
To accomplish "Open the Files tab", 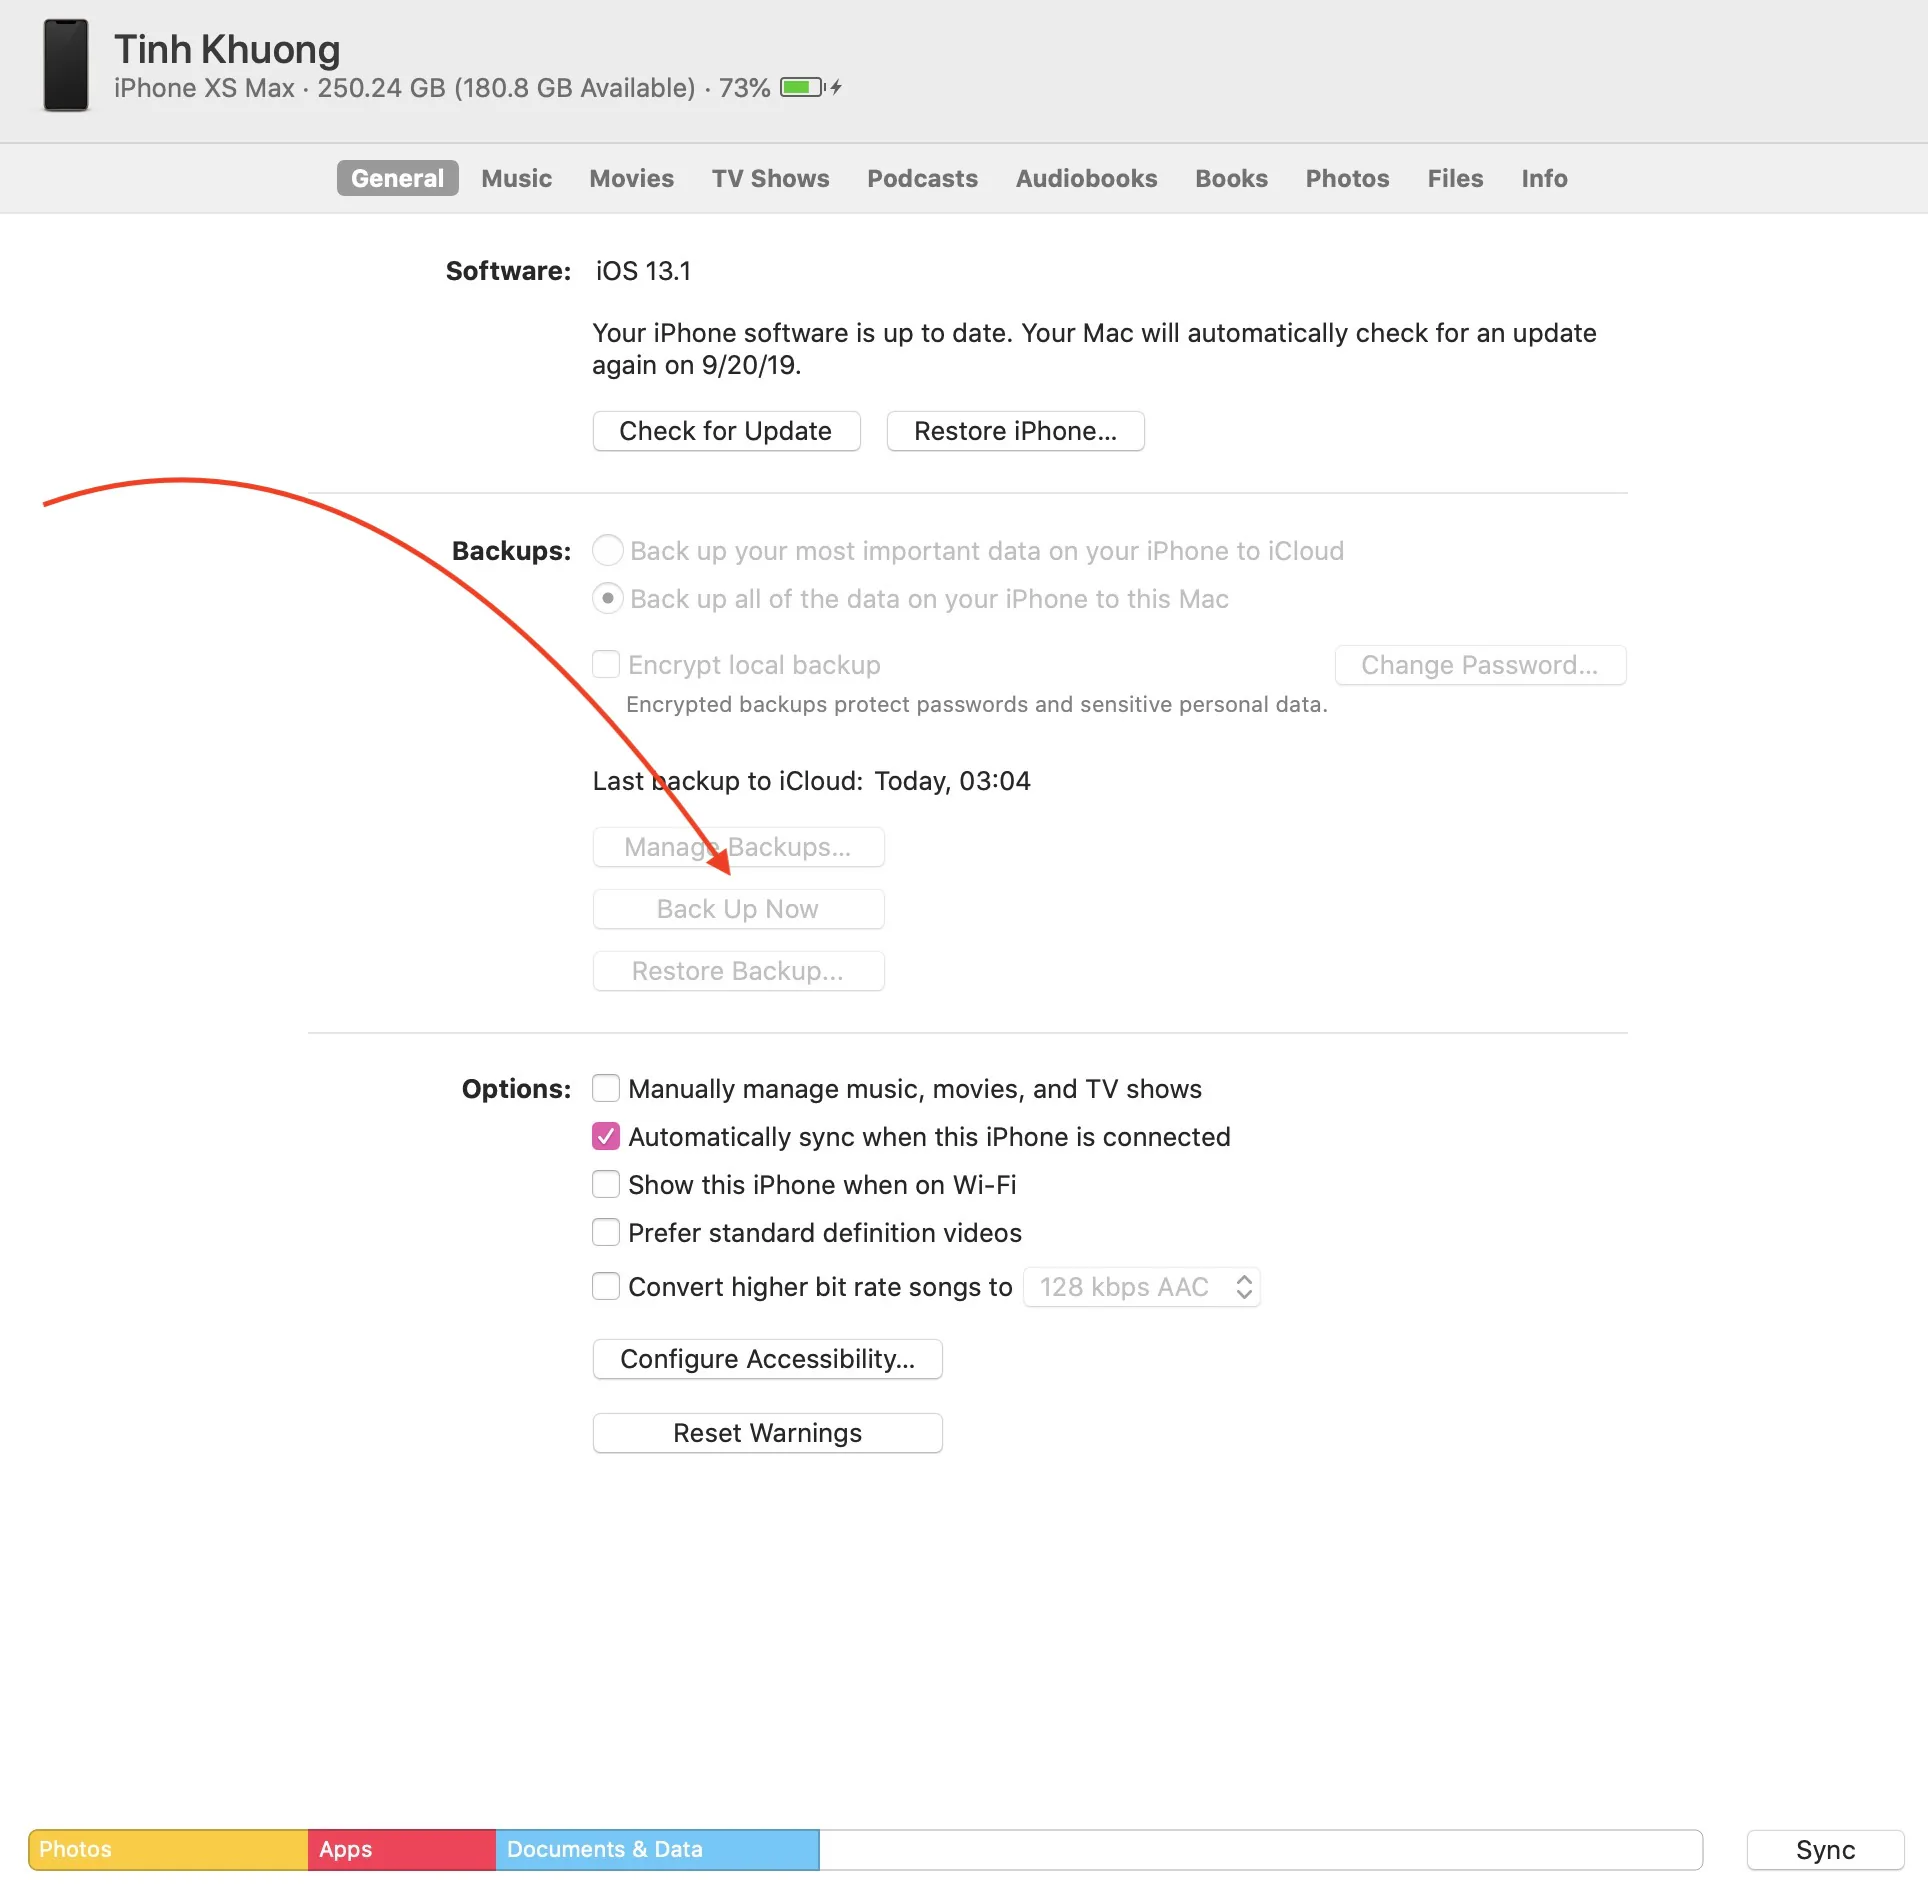I will pos(1455,178).
